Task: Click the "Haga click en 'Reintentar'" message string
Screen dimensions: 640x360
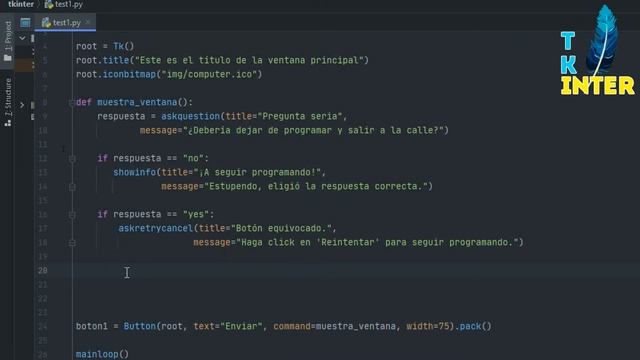Action: point(377,242)
